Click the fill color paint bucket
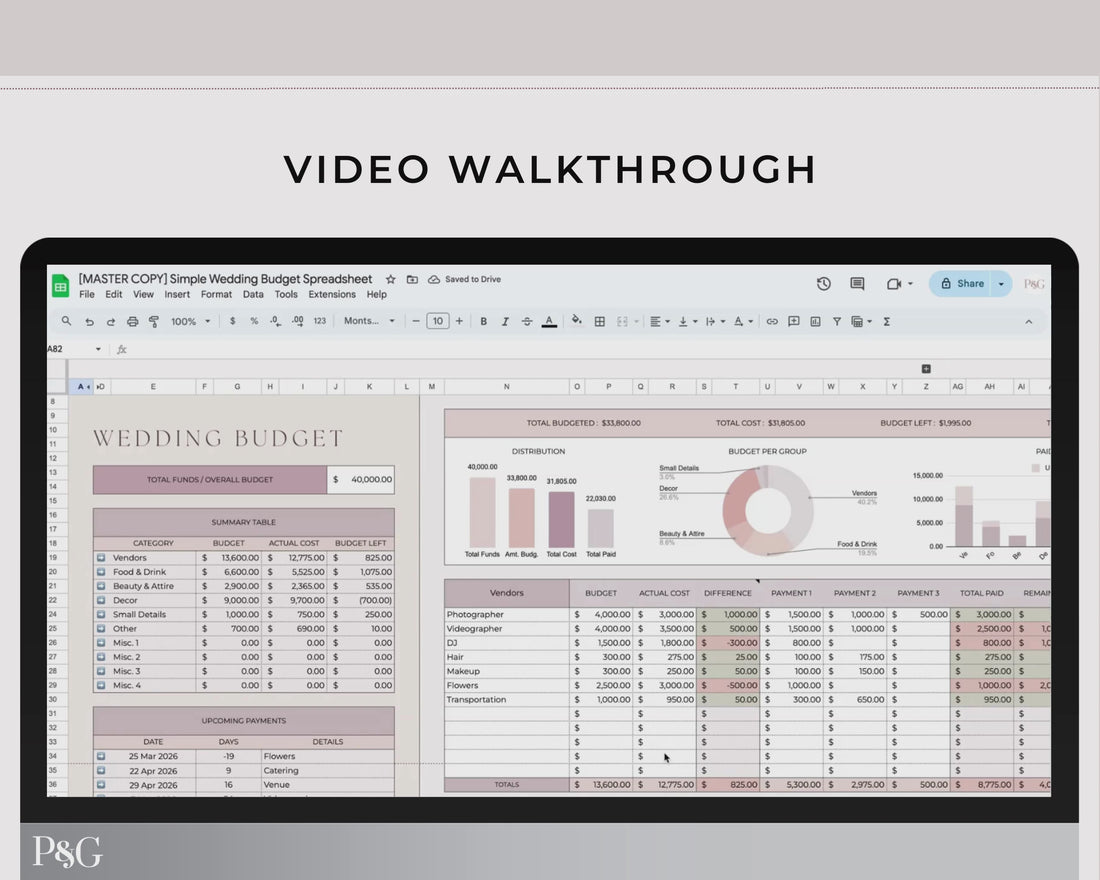The height and width of the screenshot is (880, 1100). (x=576, y=322)
